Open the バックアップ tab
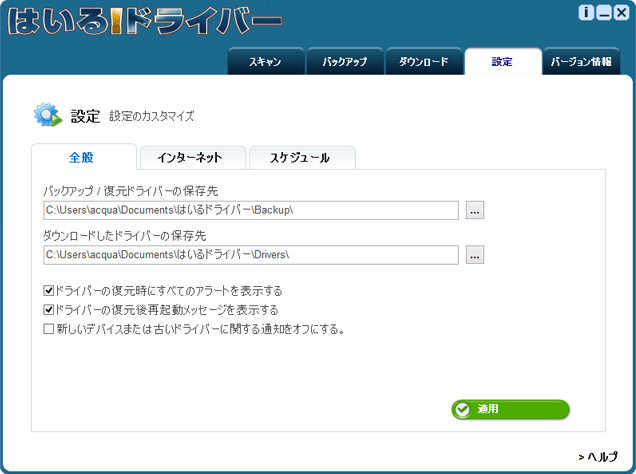 point(343,62)
